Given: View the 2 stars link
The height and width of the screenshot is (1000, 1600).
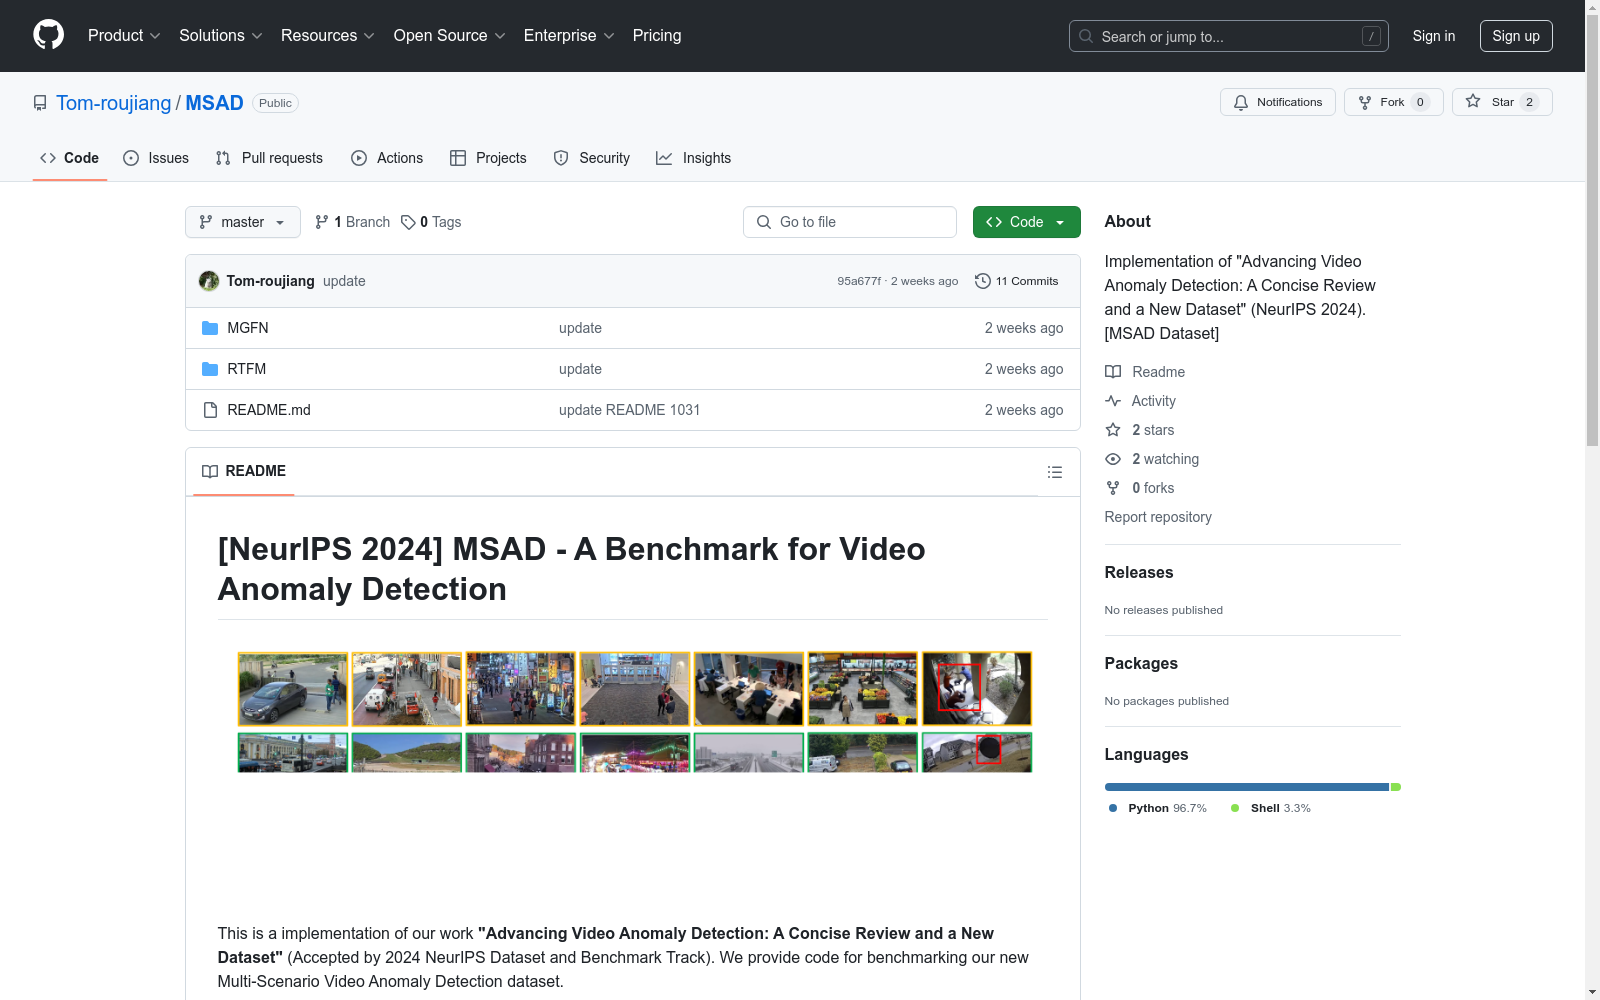Looking at the screenshot, I should 1140,430.
